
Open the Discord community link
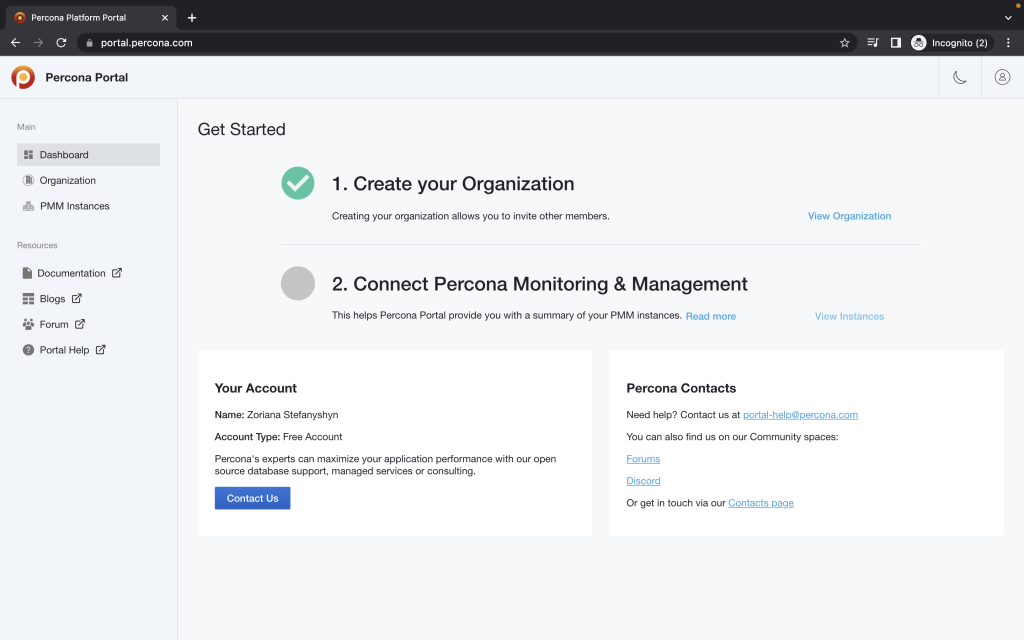[x=643, y=481]
